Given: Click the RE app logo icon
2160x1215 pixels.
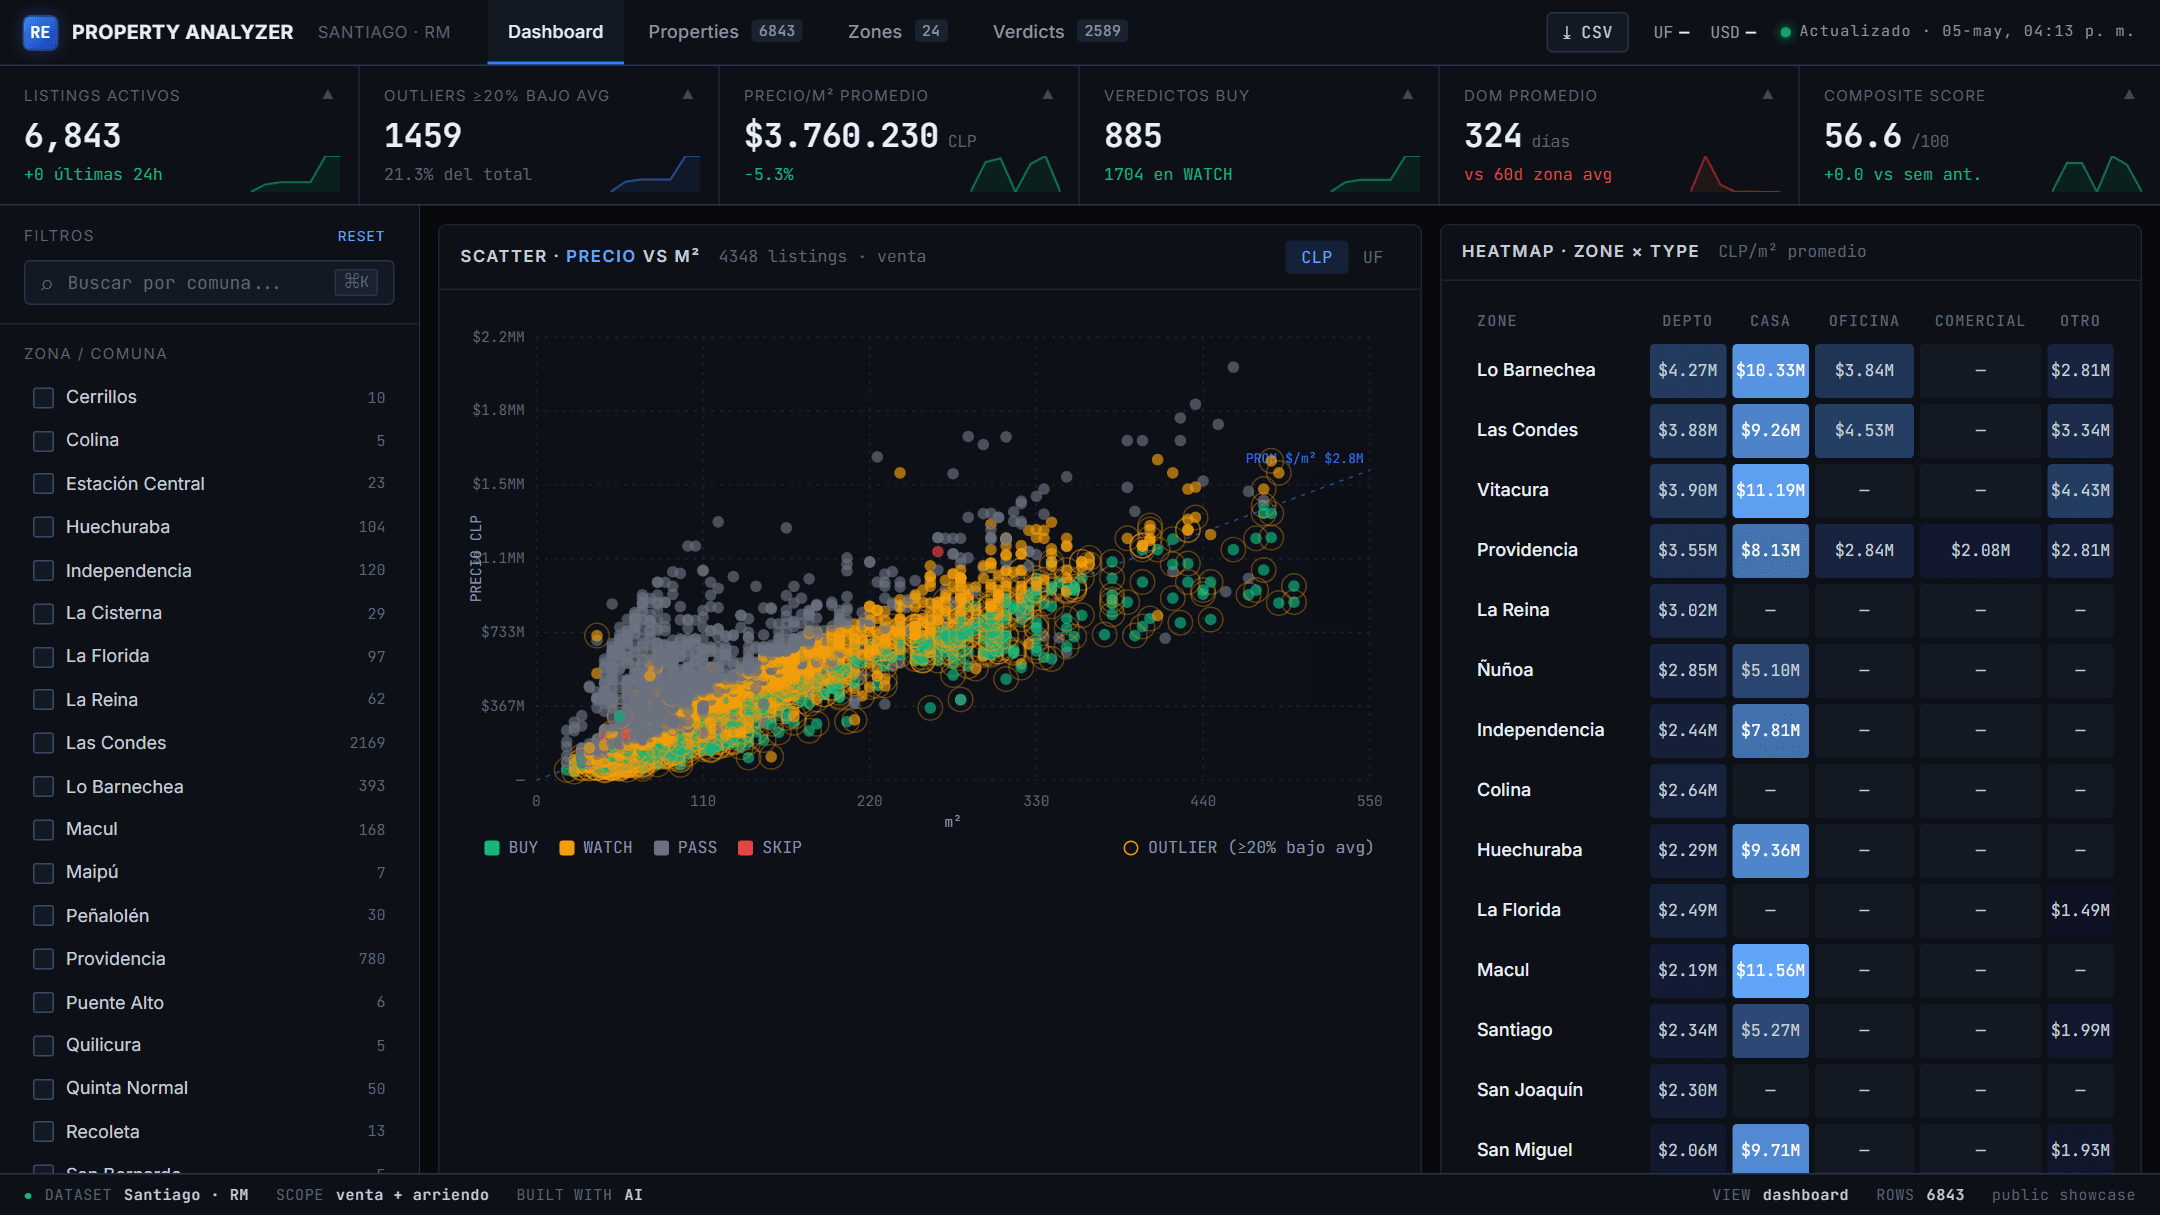Looking at the screenshot, I should (x=40, y=32).
